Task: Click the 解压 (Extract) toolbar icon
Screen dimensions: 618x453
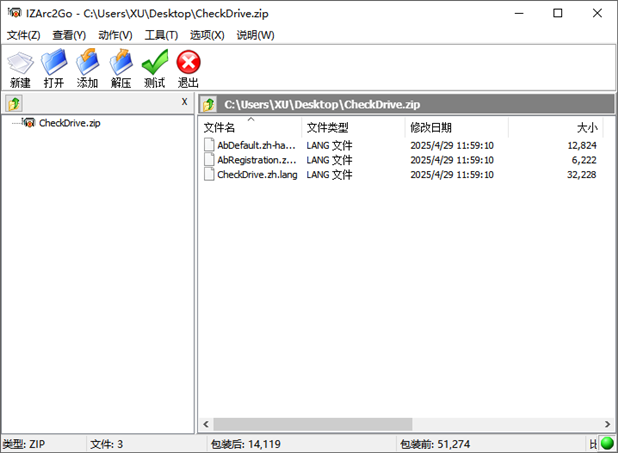Action: tap(121, 62)
